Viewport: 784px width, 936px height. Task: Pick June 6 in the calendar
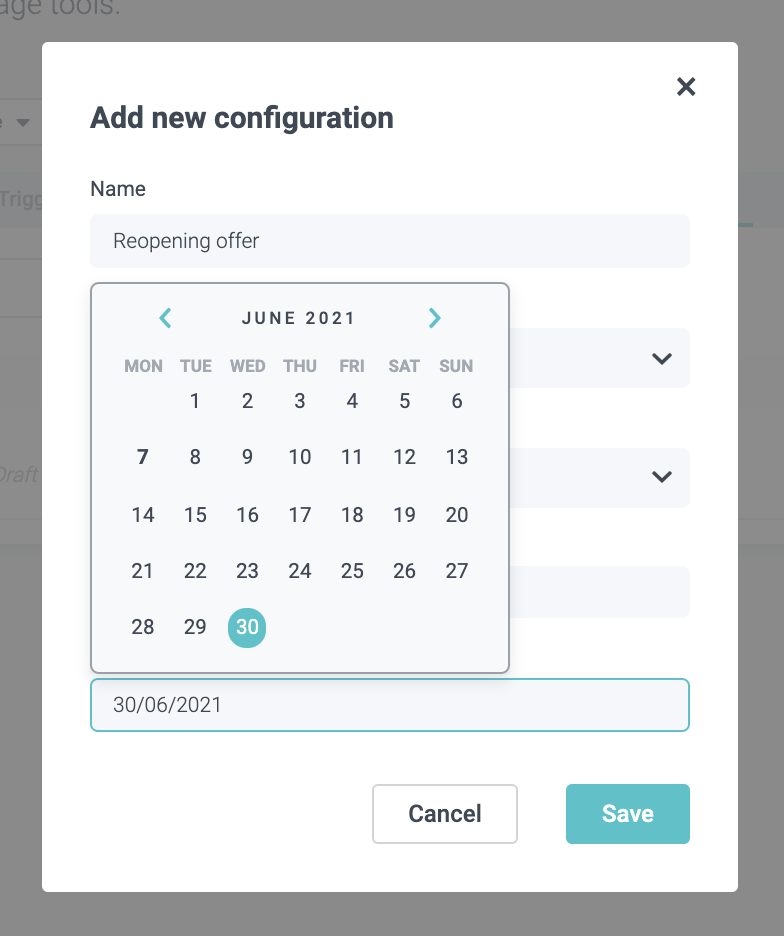pyautogui.click(x=457, y=402)
